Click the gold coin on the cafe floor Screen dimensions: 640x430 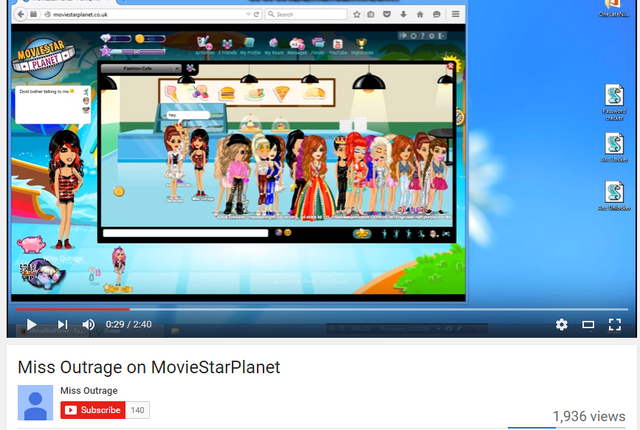coord(119,191)
